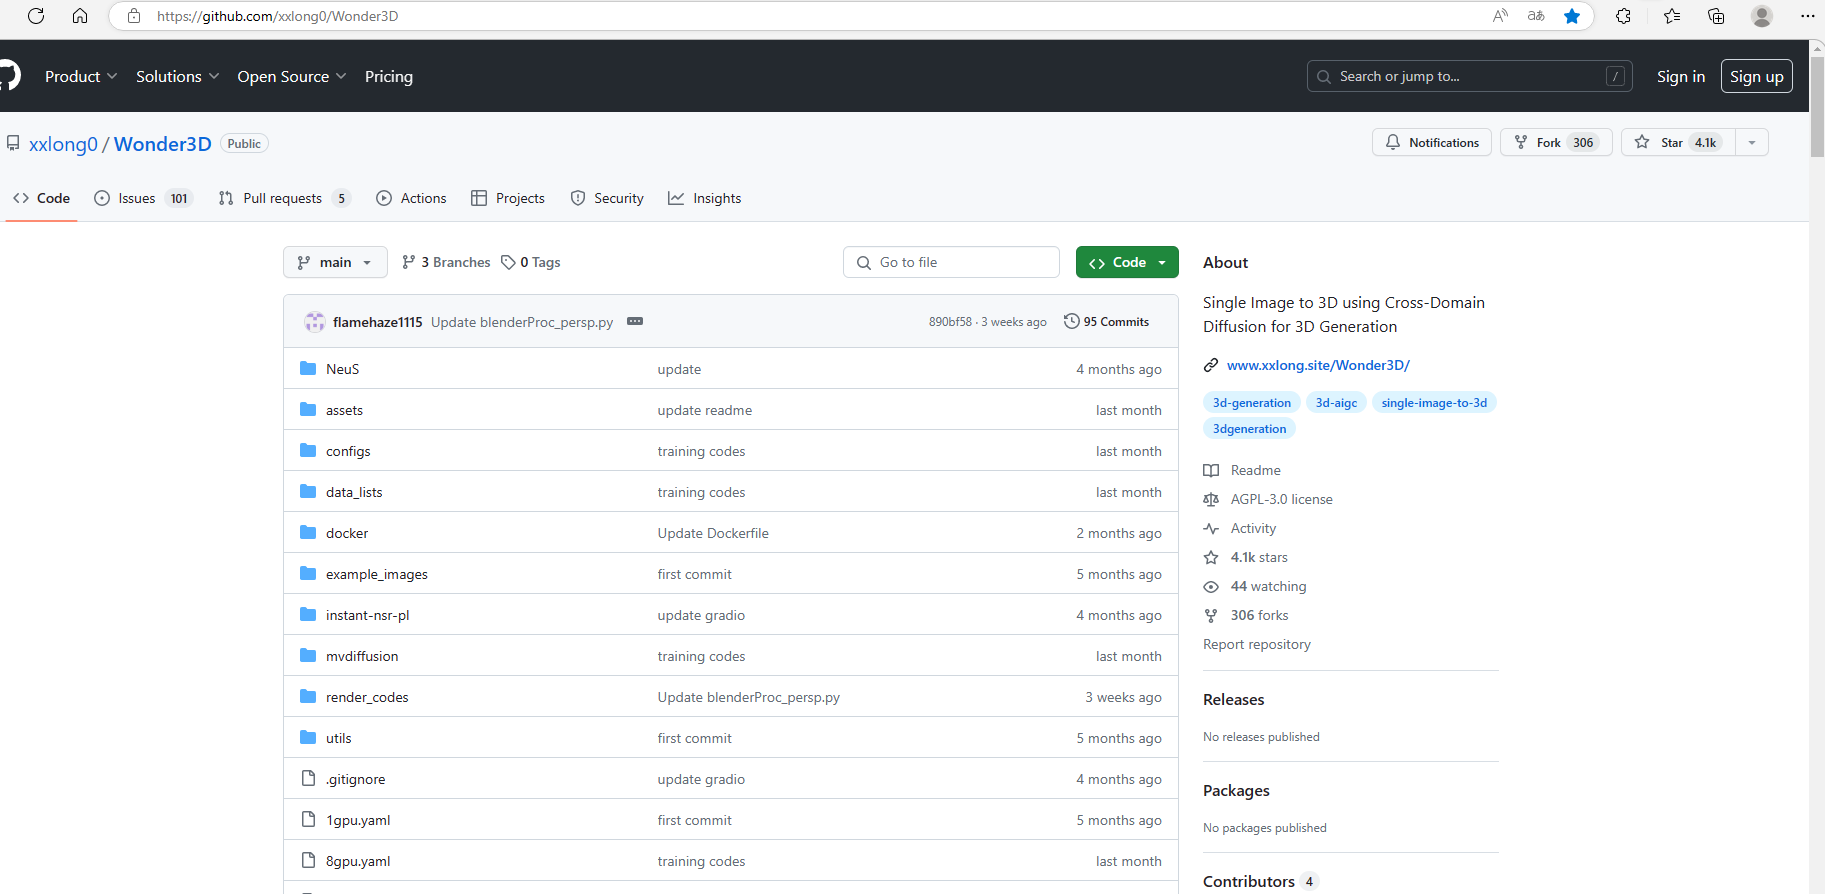Toggle Notifications for this repository
1825x894 pixels.
coord(1431,143)
